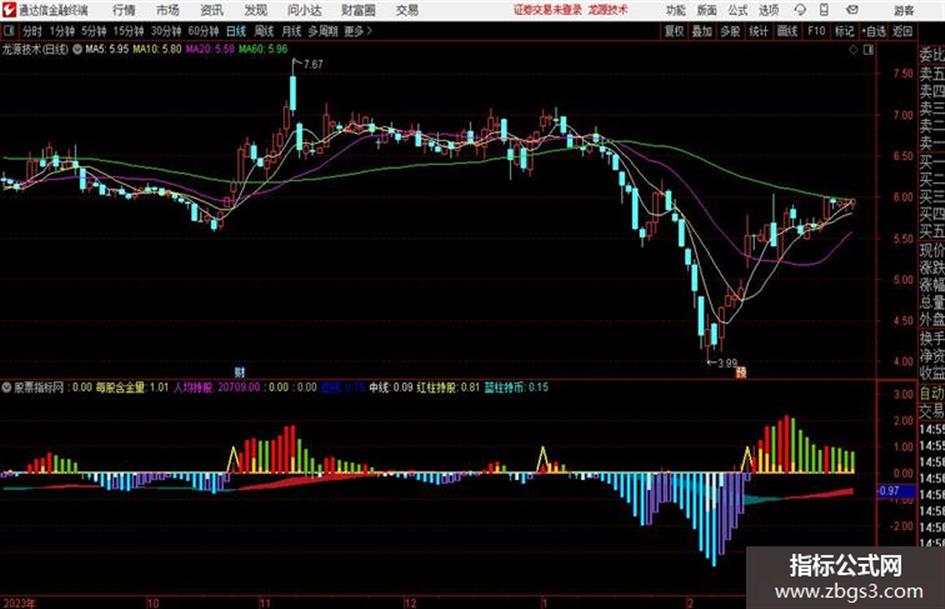Open the mail message icon
945x609 pixels.
852,10
